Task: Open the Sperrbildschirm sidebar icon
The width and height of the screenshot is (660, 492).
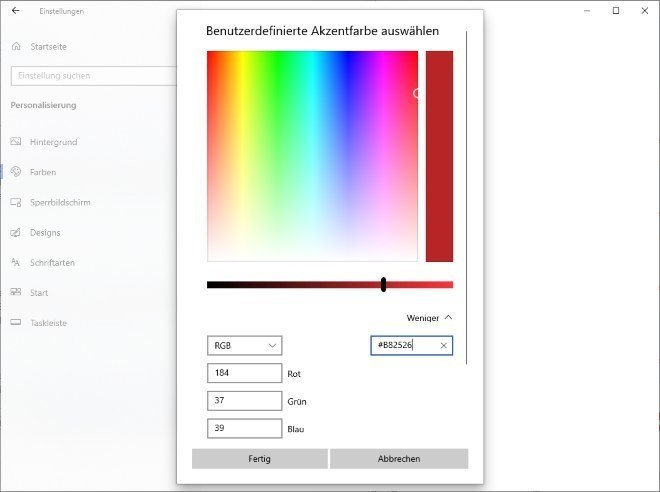Action: pyautogui.click(x=16, y=202)
